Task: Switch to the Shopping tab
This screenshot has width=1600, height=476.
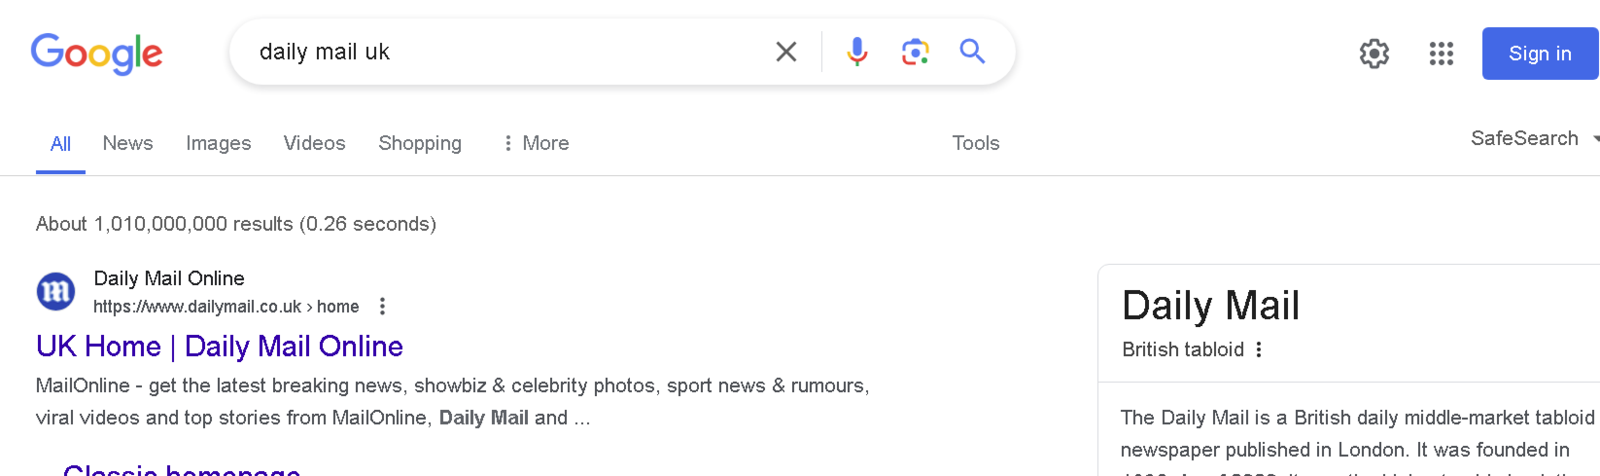Action: click(420, 143)
